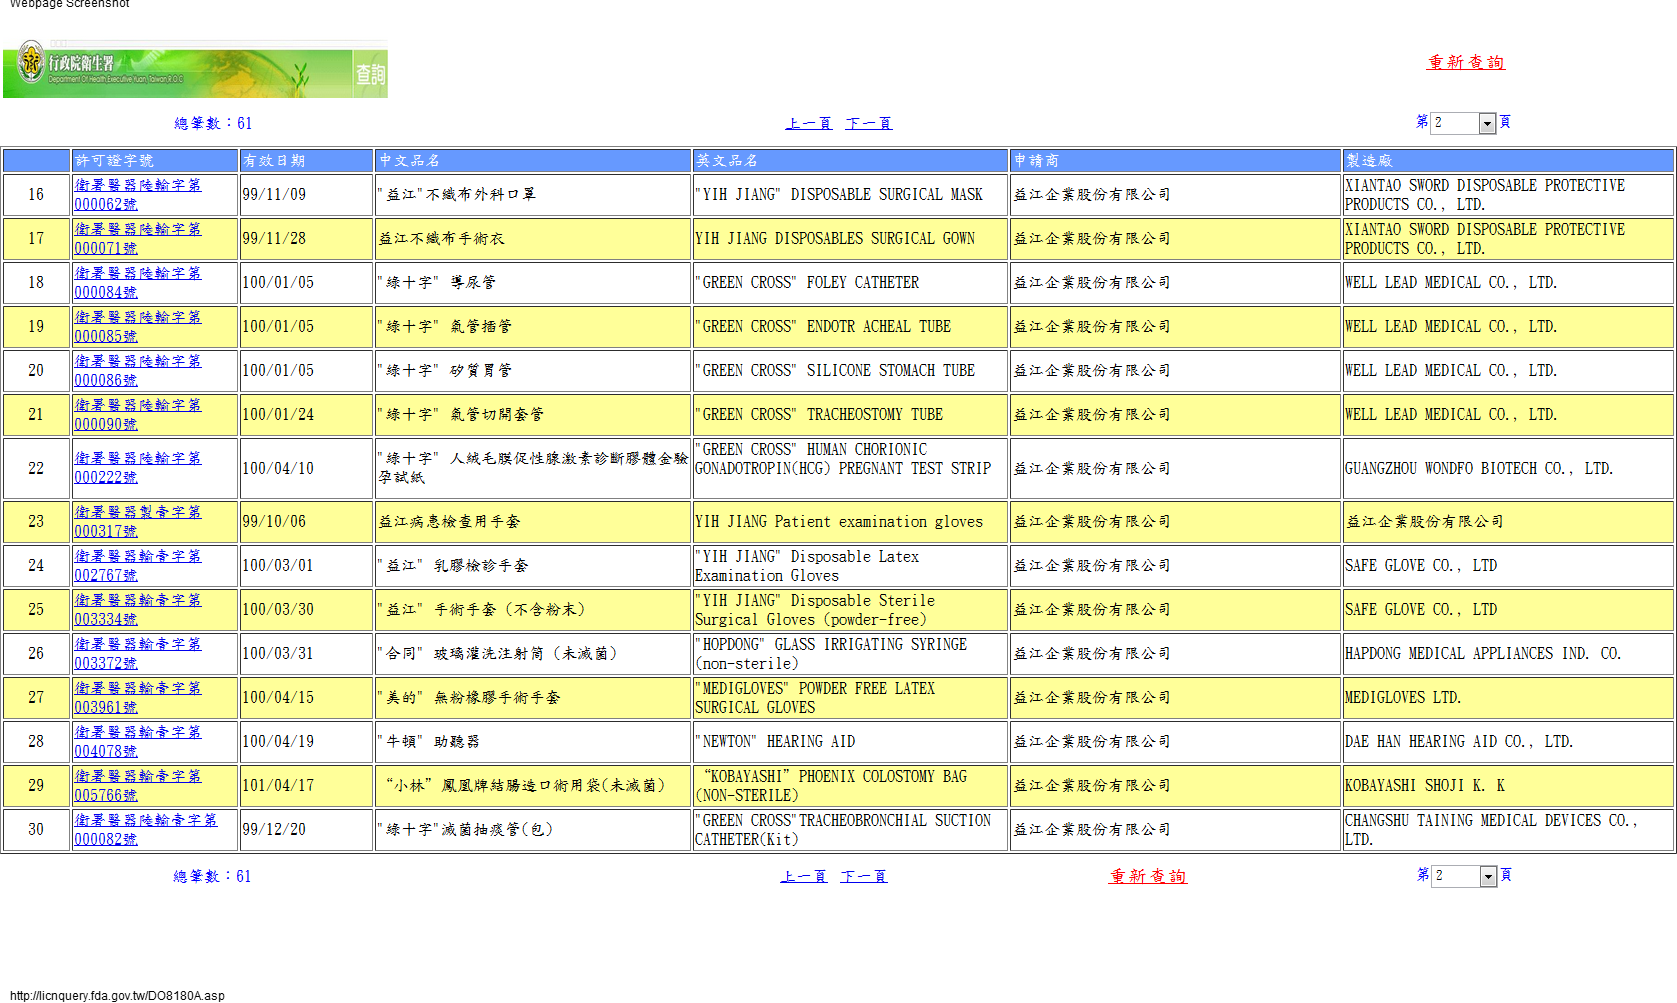Click "HOPDONG" GLASS IRRIGATING SYRINGE cell
Screen dimensions: 1677x1003
850,654
